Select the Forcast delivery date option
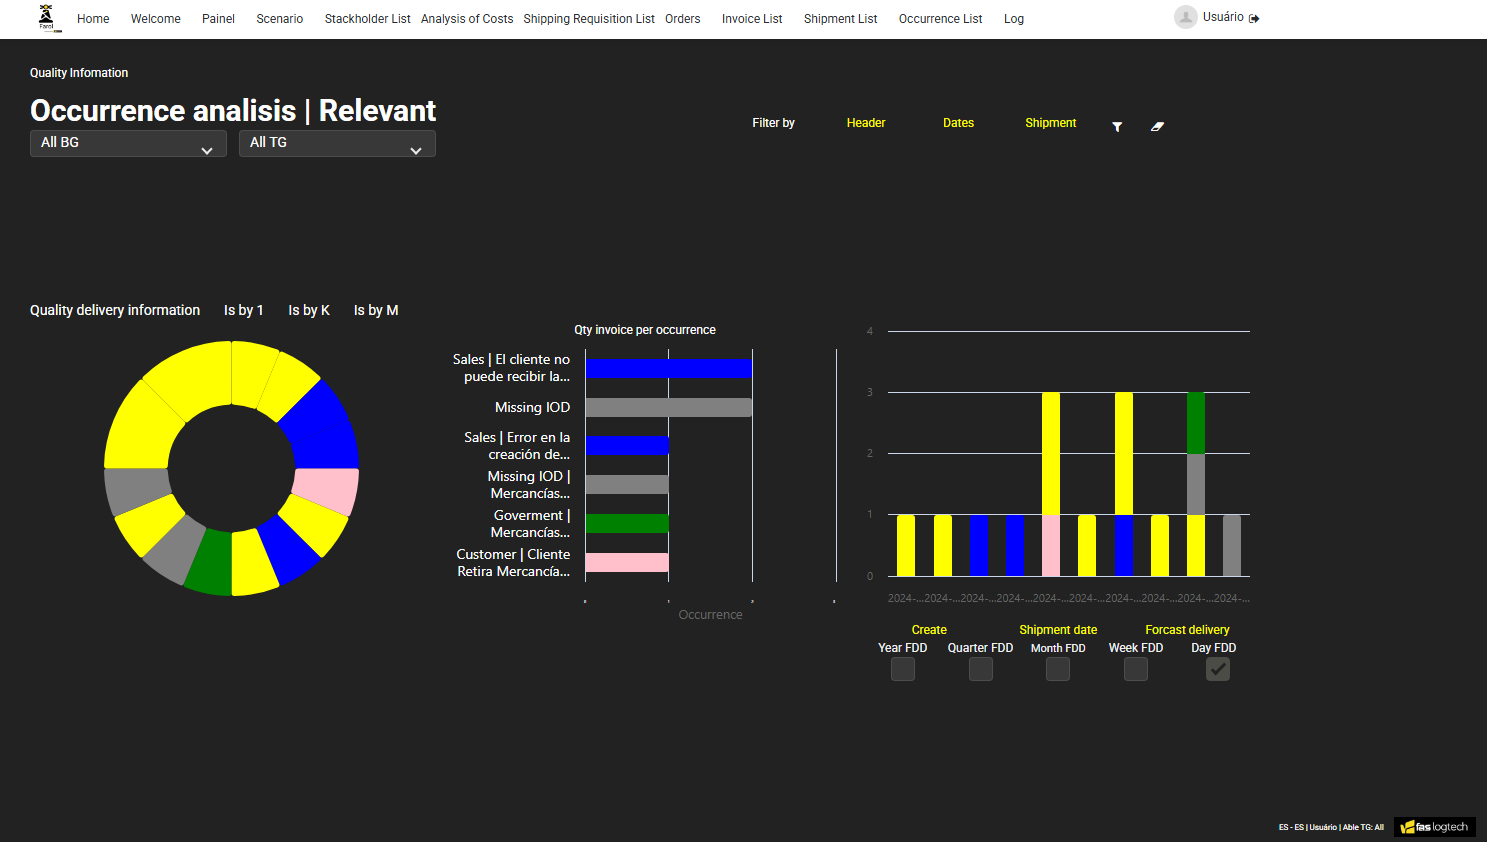 pyautogui.click(x=1187, y=630)
